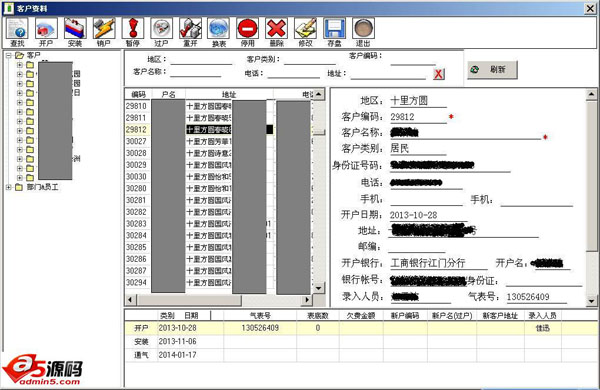Image resolution: width=600 pixels, height=390 pixels.
Task: Click the 暂停 red exclamation icon
Action: (133, 32)
